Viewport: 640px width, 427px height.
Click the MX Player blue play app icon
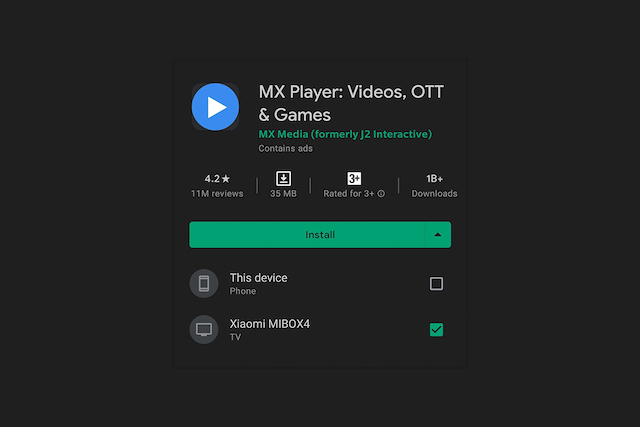(215, 107)
